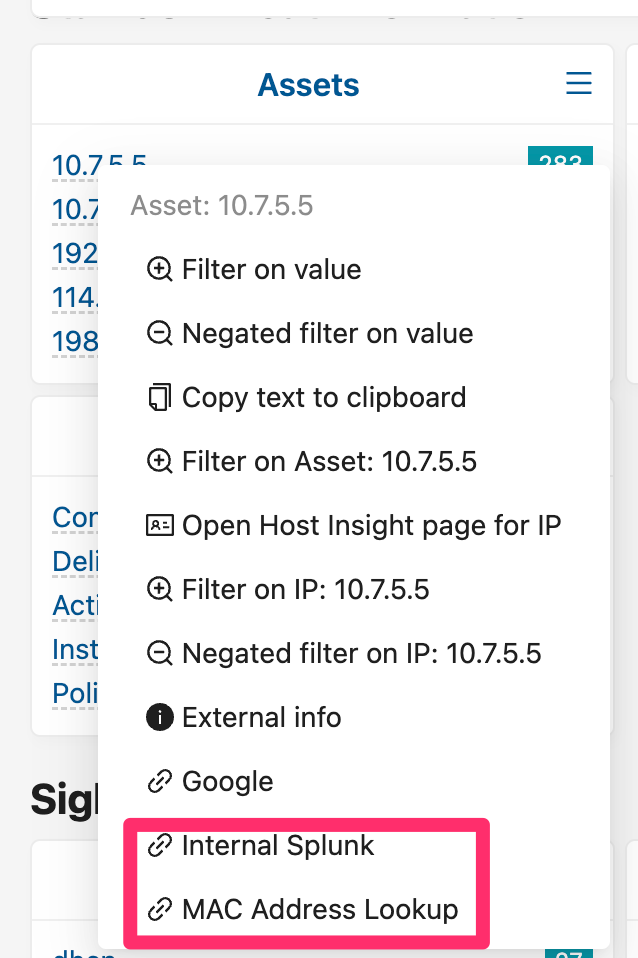
Task: Click the minus magnifier icon for Negated filter on value
Action: tap(159, 334)
